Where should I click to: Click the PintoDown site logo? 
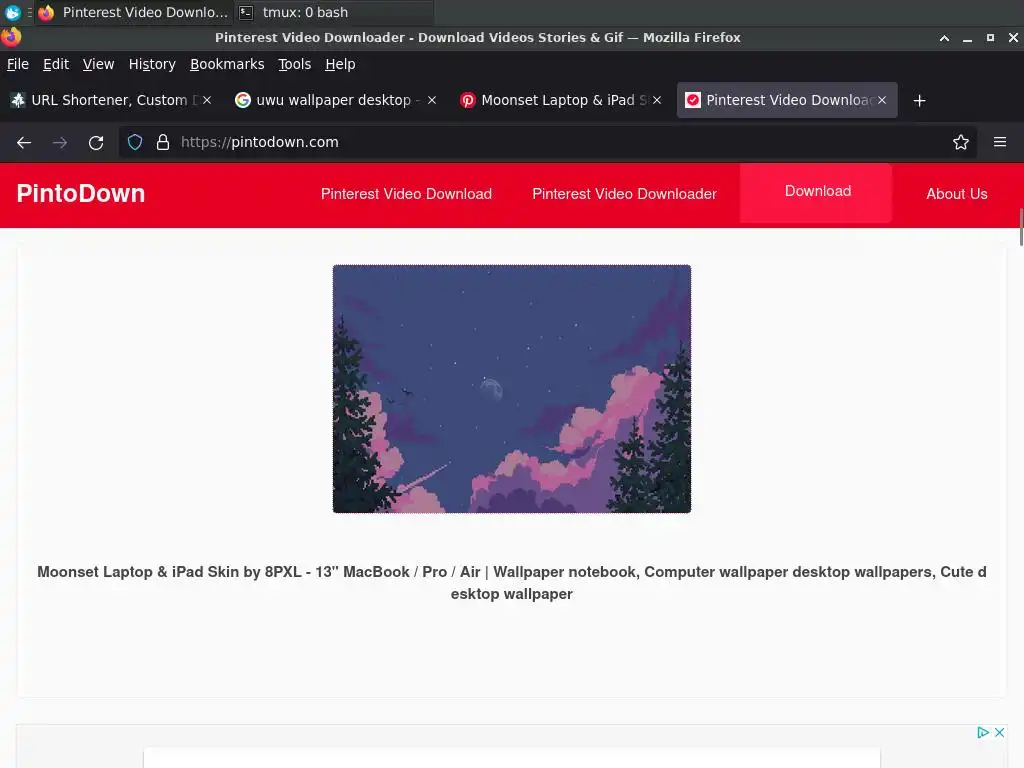tap(80, 194)
